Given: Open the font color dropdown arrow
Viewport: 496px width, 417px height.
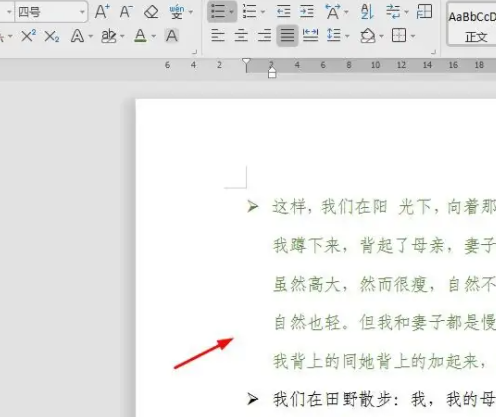Looking at the screenshot, I should (154, 36).
